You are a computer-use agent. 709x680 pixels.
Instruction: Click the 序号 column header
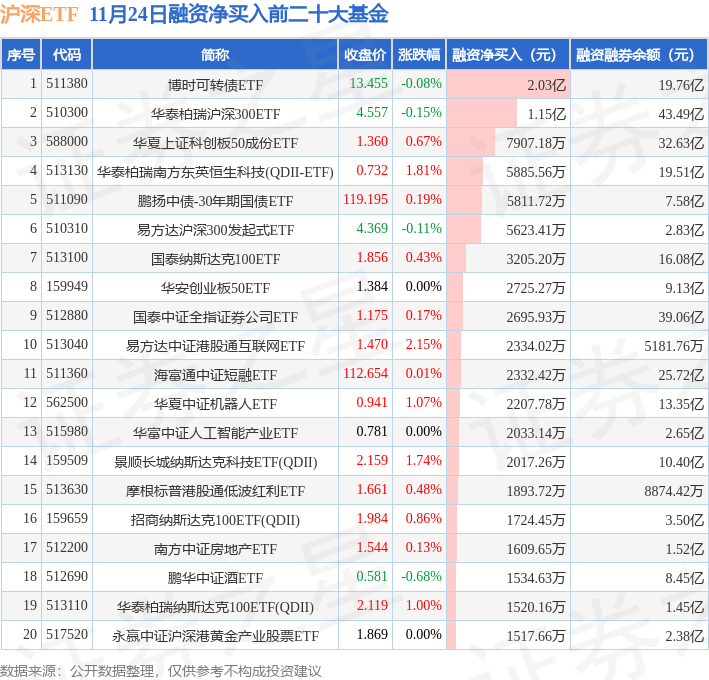tap(21, 55)
